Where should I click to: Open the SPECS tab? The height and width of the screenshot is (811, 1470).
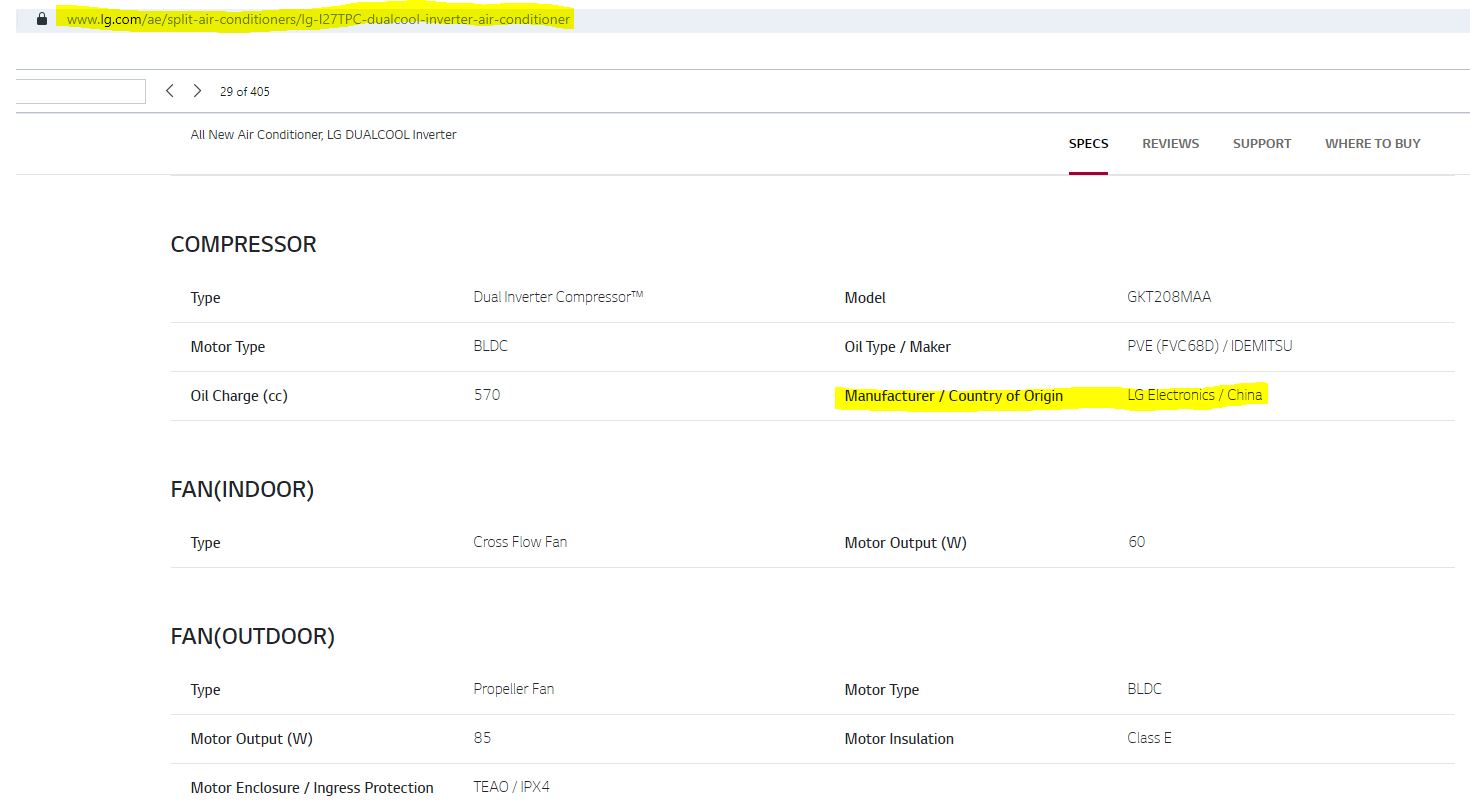click(1088, 144)
